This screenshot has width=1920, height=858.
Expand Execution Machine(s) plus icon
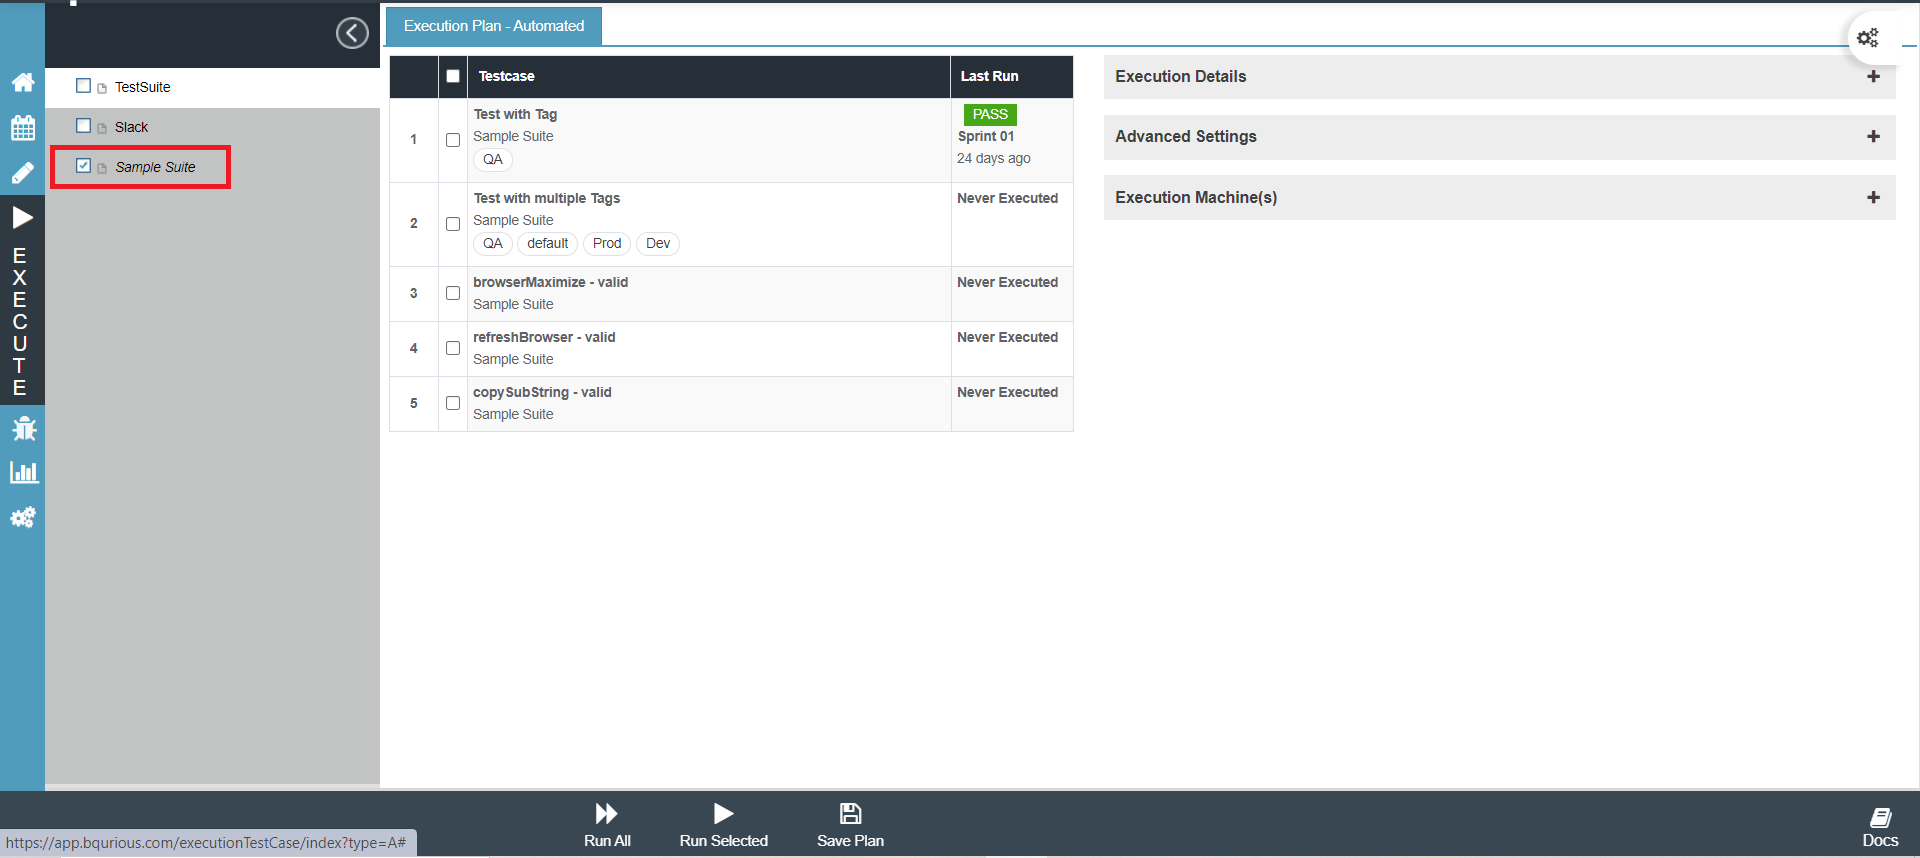point(1873,198)
